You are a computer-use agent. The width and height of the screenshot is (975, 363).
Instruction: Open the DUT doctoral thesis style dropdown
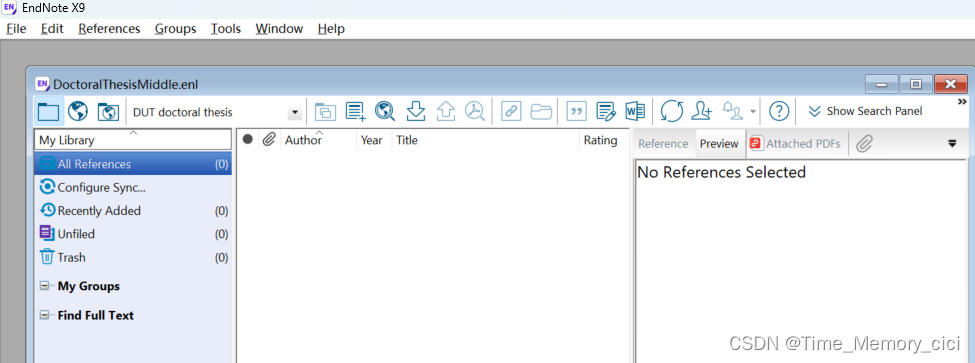(295, 113)
